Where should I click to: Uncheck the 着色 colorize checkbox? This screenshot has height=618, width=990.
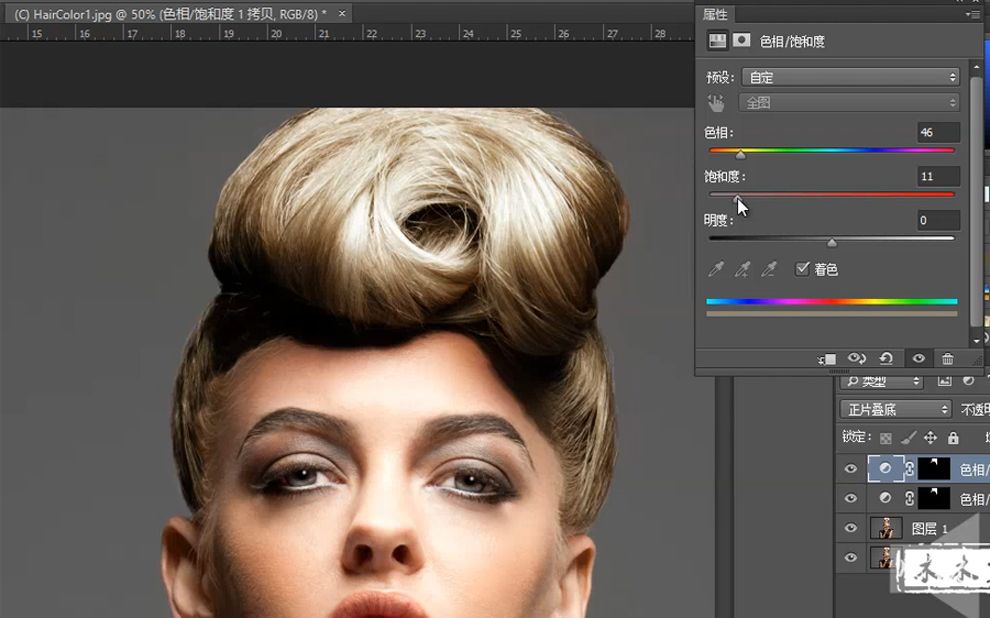[x=802, y=269]
